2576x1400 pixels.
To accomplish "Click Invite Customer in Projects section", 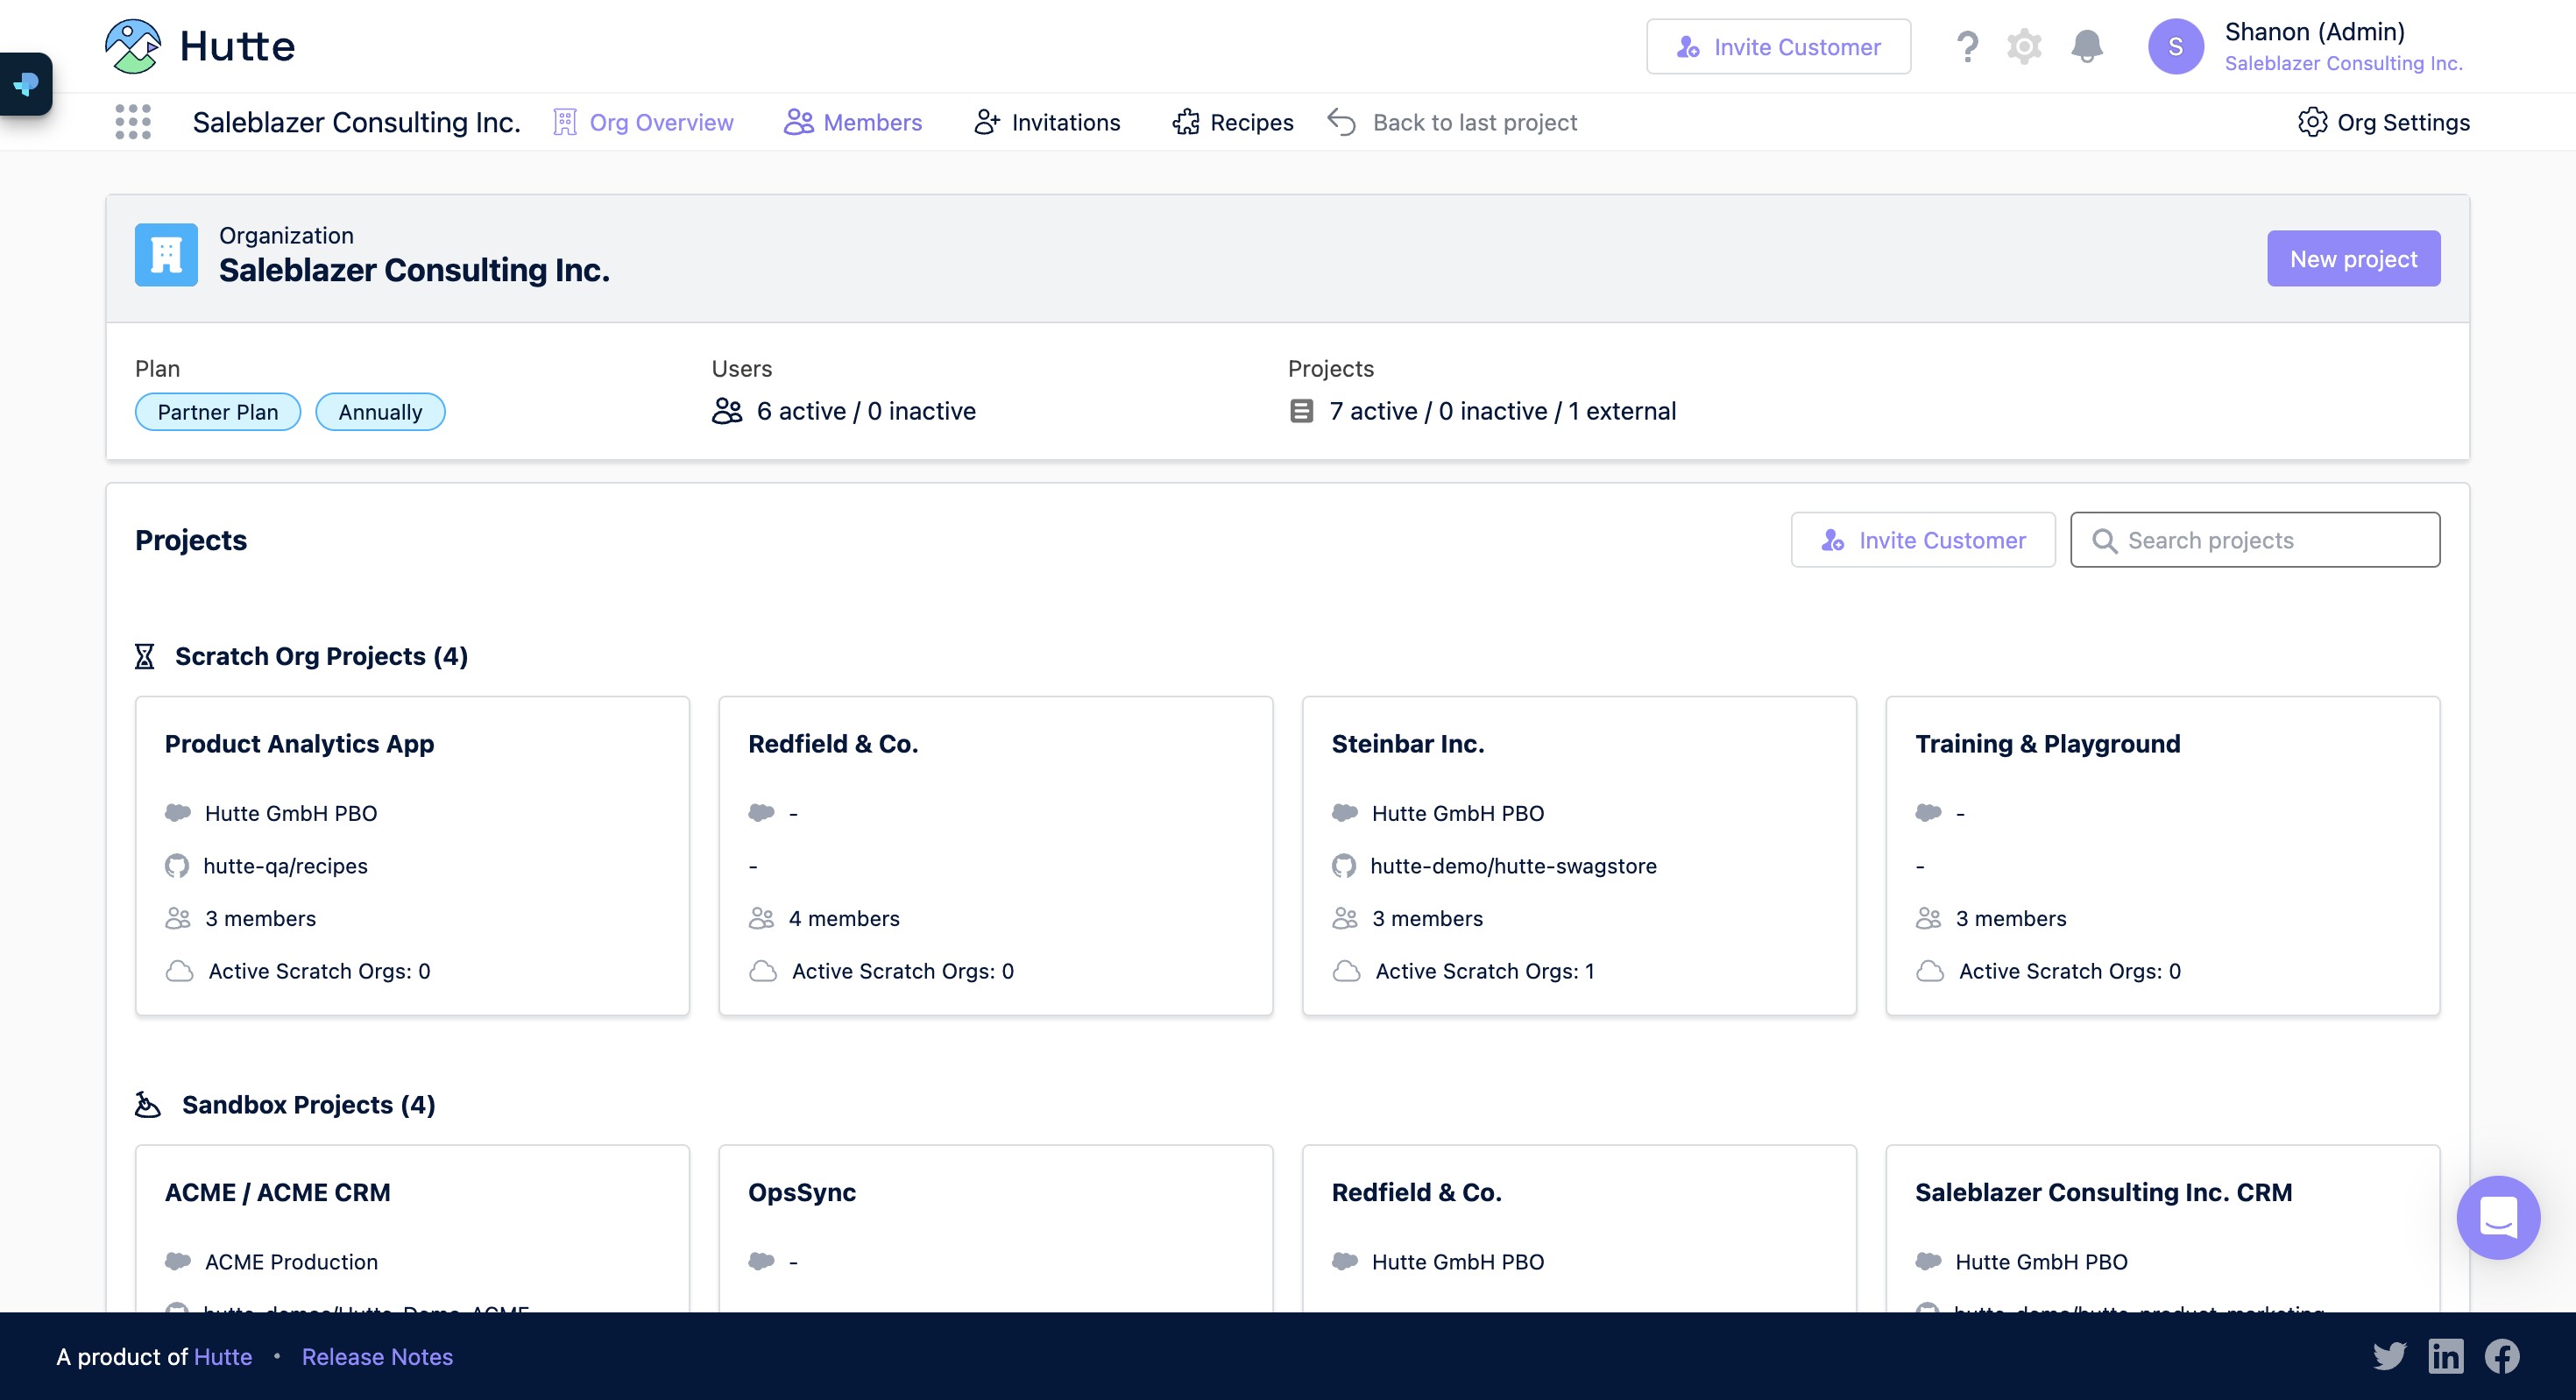I will (x=1922, y=540).
